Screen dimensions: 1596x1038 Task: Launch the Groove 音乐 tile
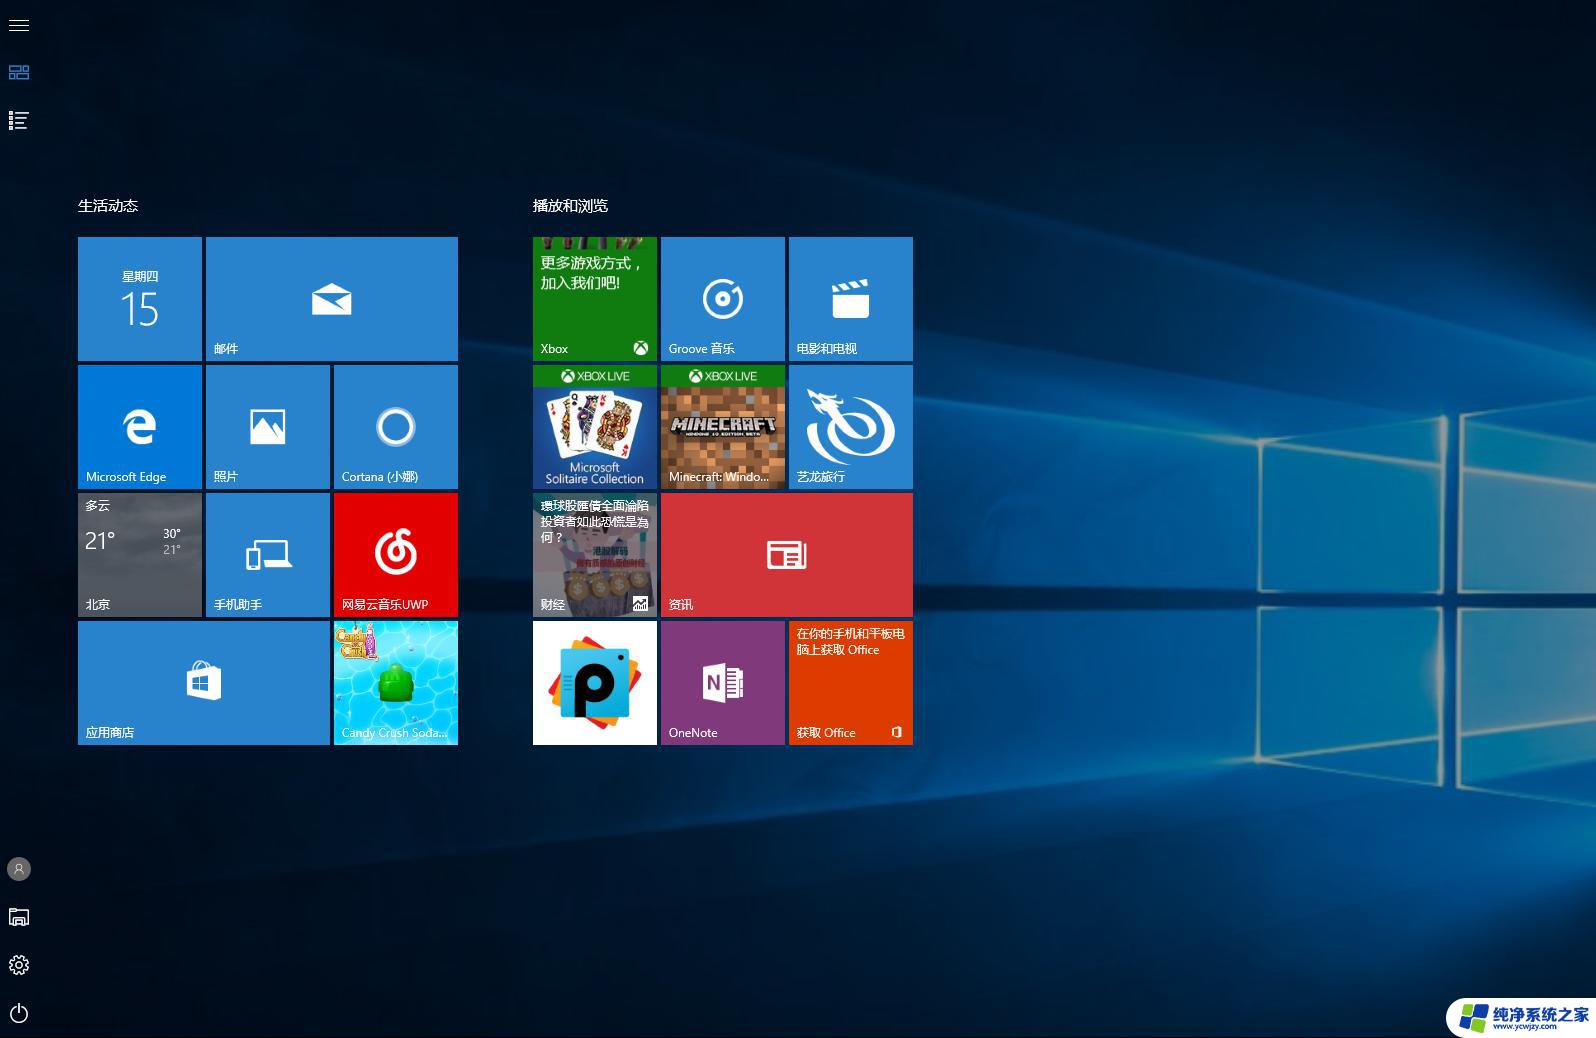723,299
